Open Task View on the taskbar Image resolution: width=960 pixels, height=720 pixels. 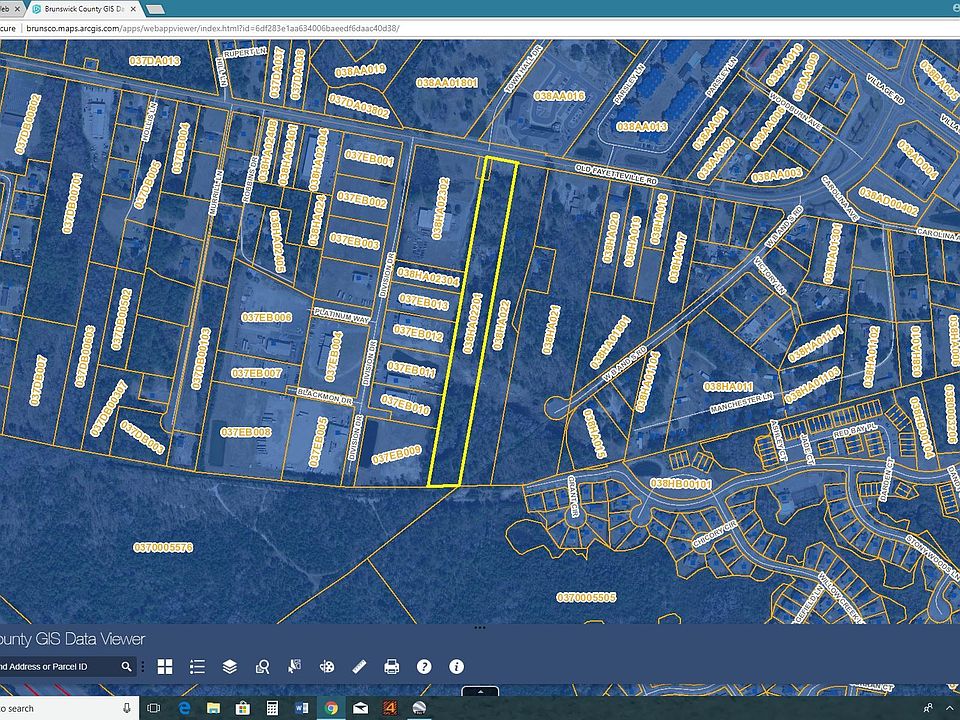pos(153,708)
